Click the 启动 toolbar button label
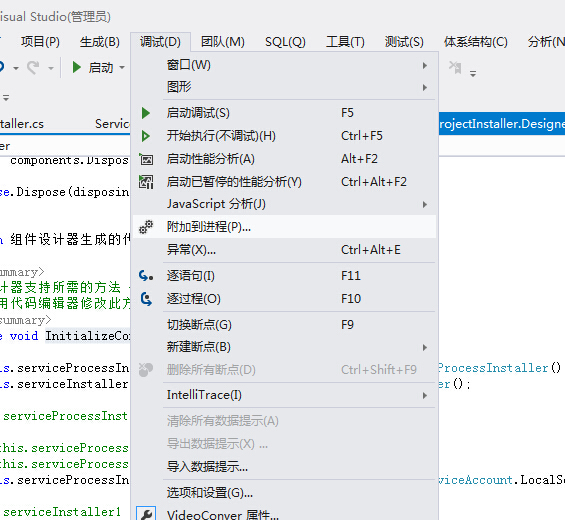This screenshot has height=520, width=565. 101,67
